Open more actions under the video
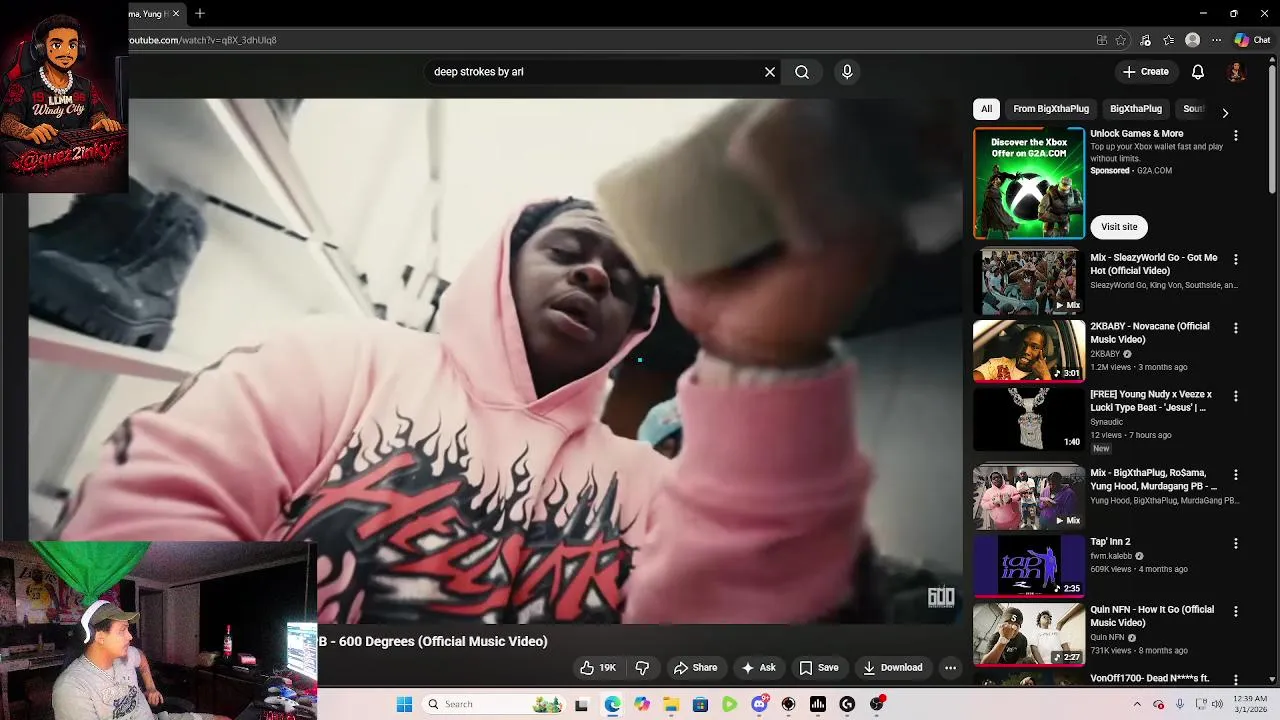The height and width of the screenshot is (720, 1280). pyautogui.click(x=951, y=668)
